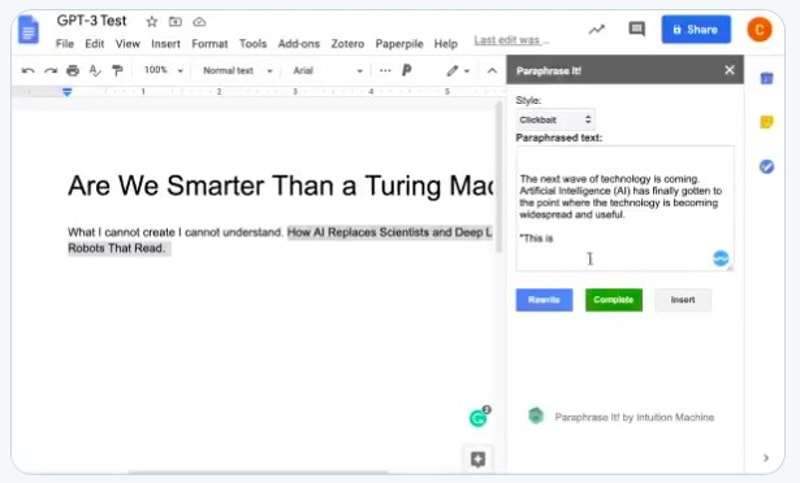
Task: Run the spell check icon
Action: click(x=95, y=70)
